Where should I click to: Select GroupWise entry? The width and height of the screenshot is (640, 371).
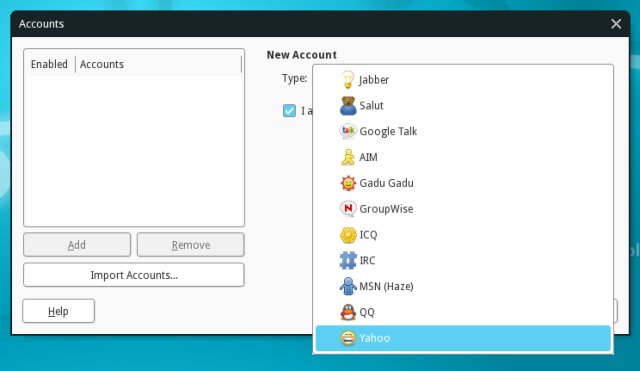(463, 209)
